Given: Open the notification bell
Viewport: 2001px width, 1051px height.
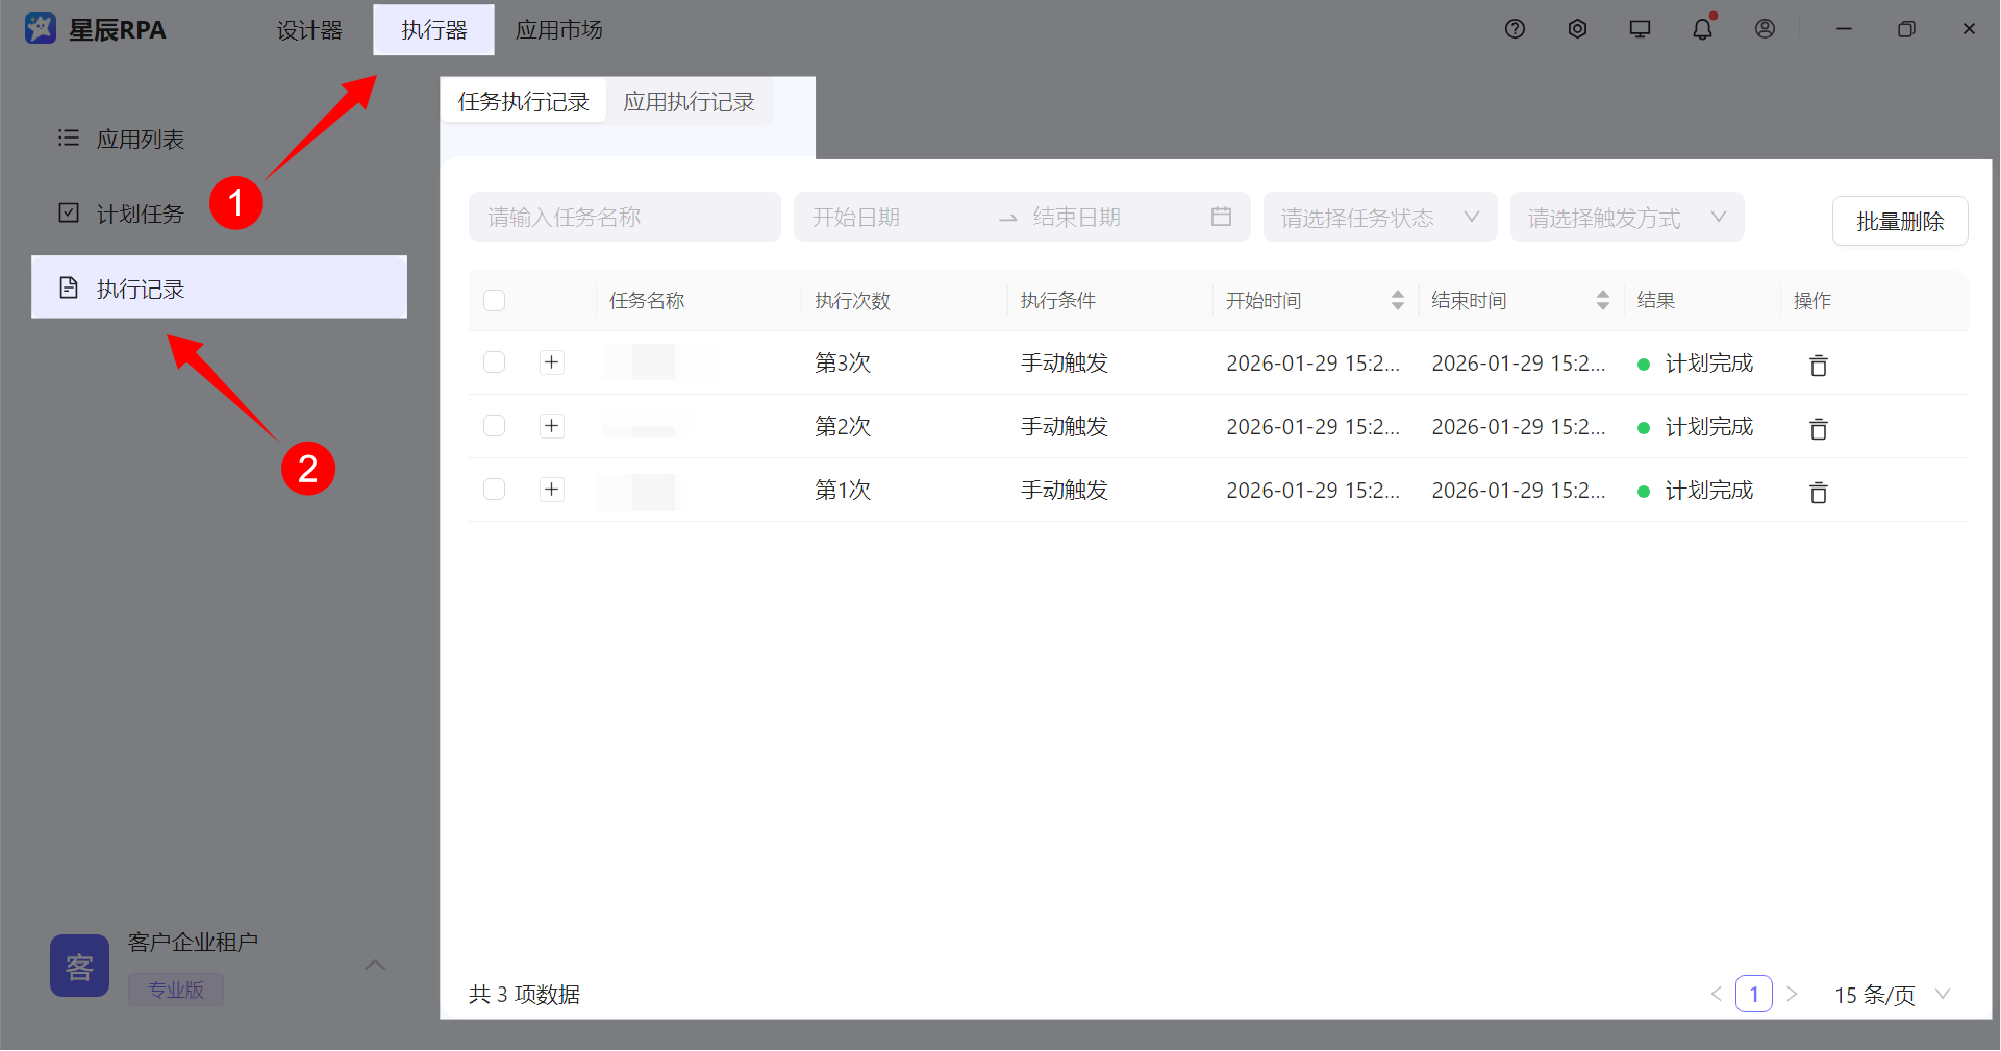Looking at the screenshot, I should pos(1702,29).
